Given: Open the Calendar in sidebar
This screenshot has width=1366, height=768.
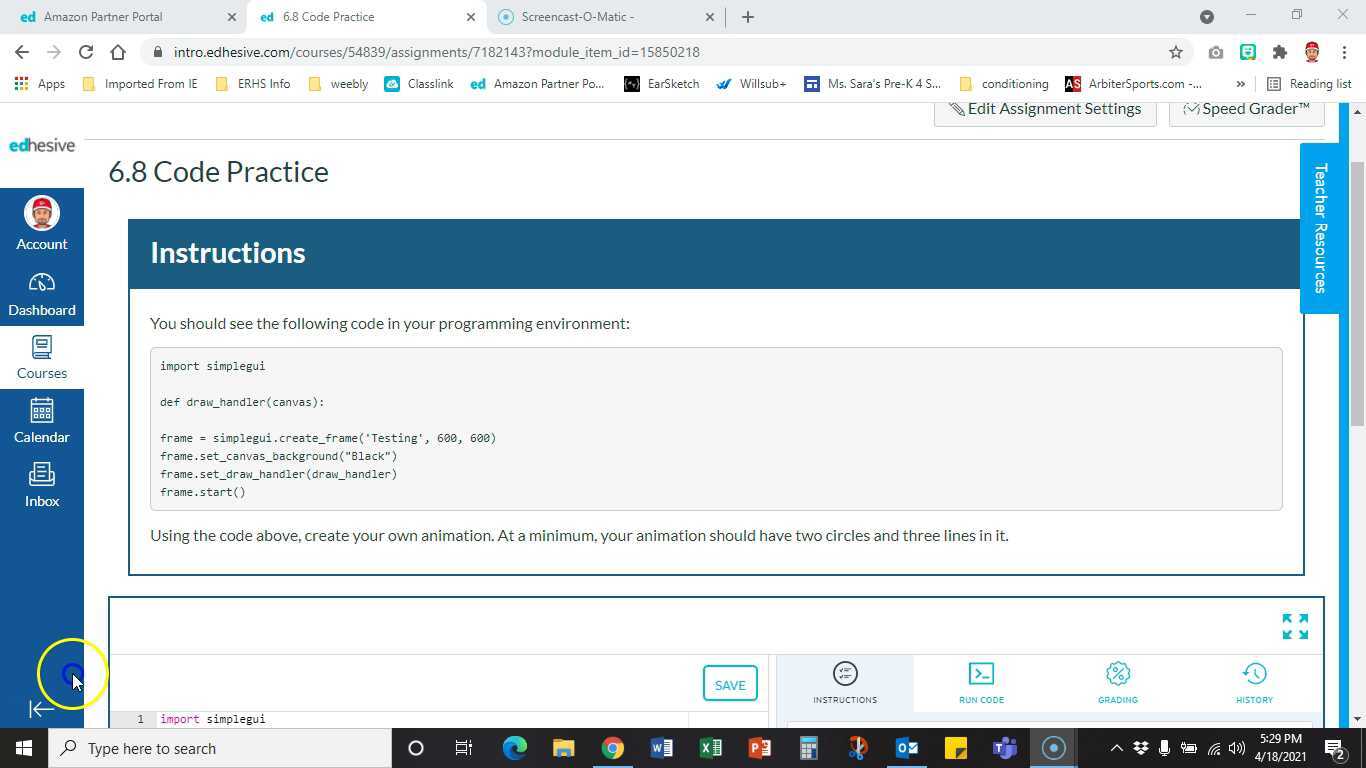Looking at the screenshot, I should pyautogui.click(x=42, y=421).
